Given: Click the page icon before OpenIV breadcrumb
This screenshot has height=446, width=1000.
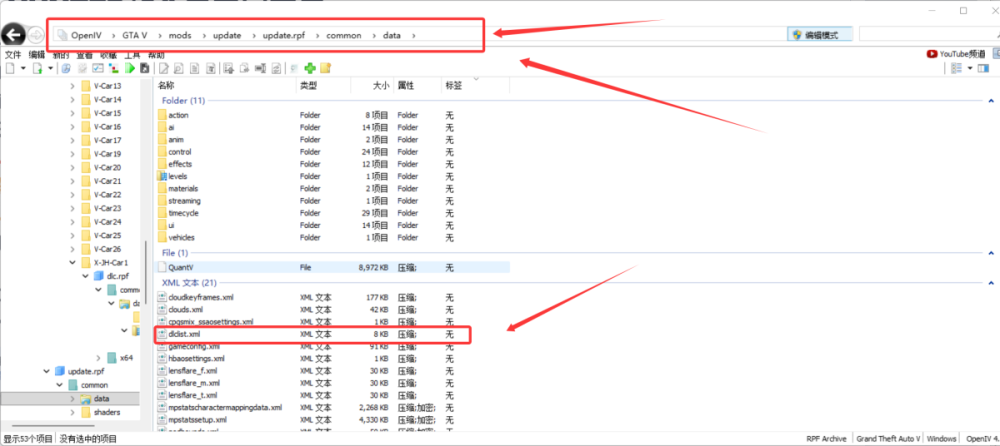Looking at the screenshot, I should coord(62,35).
